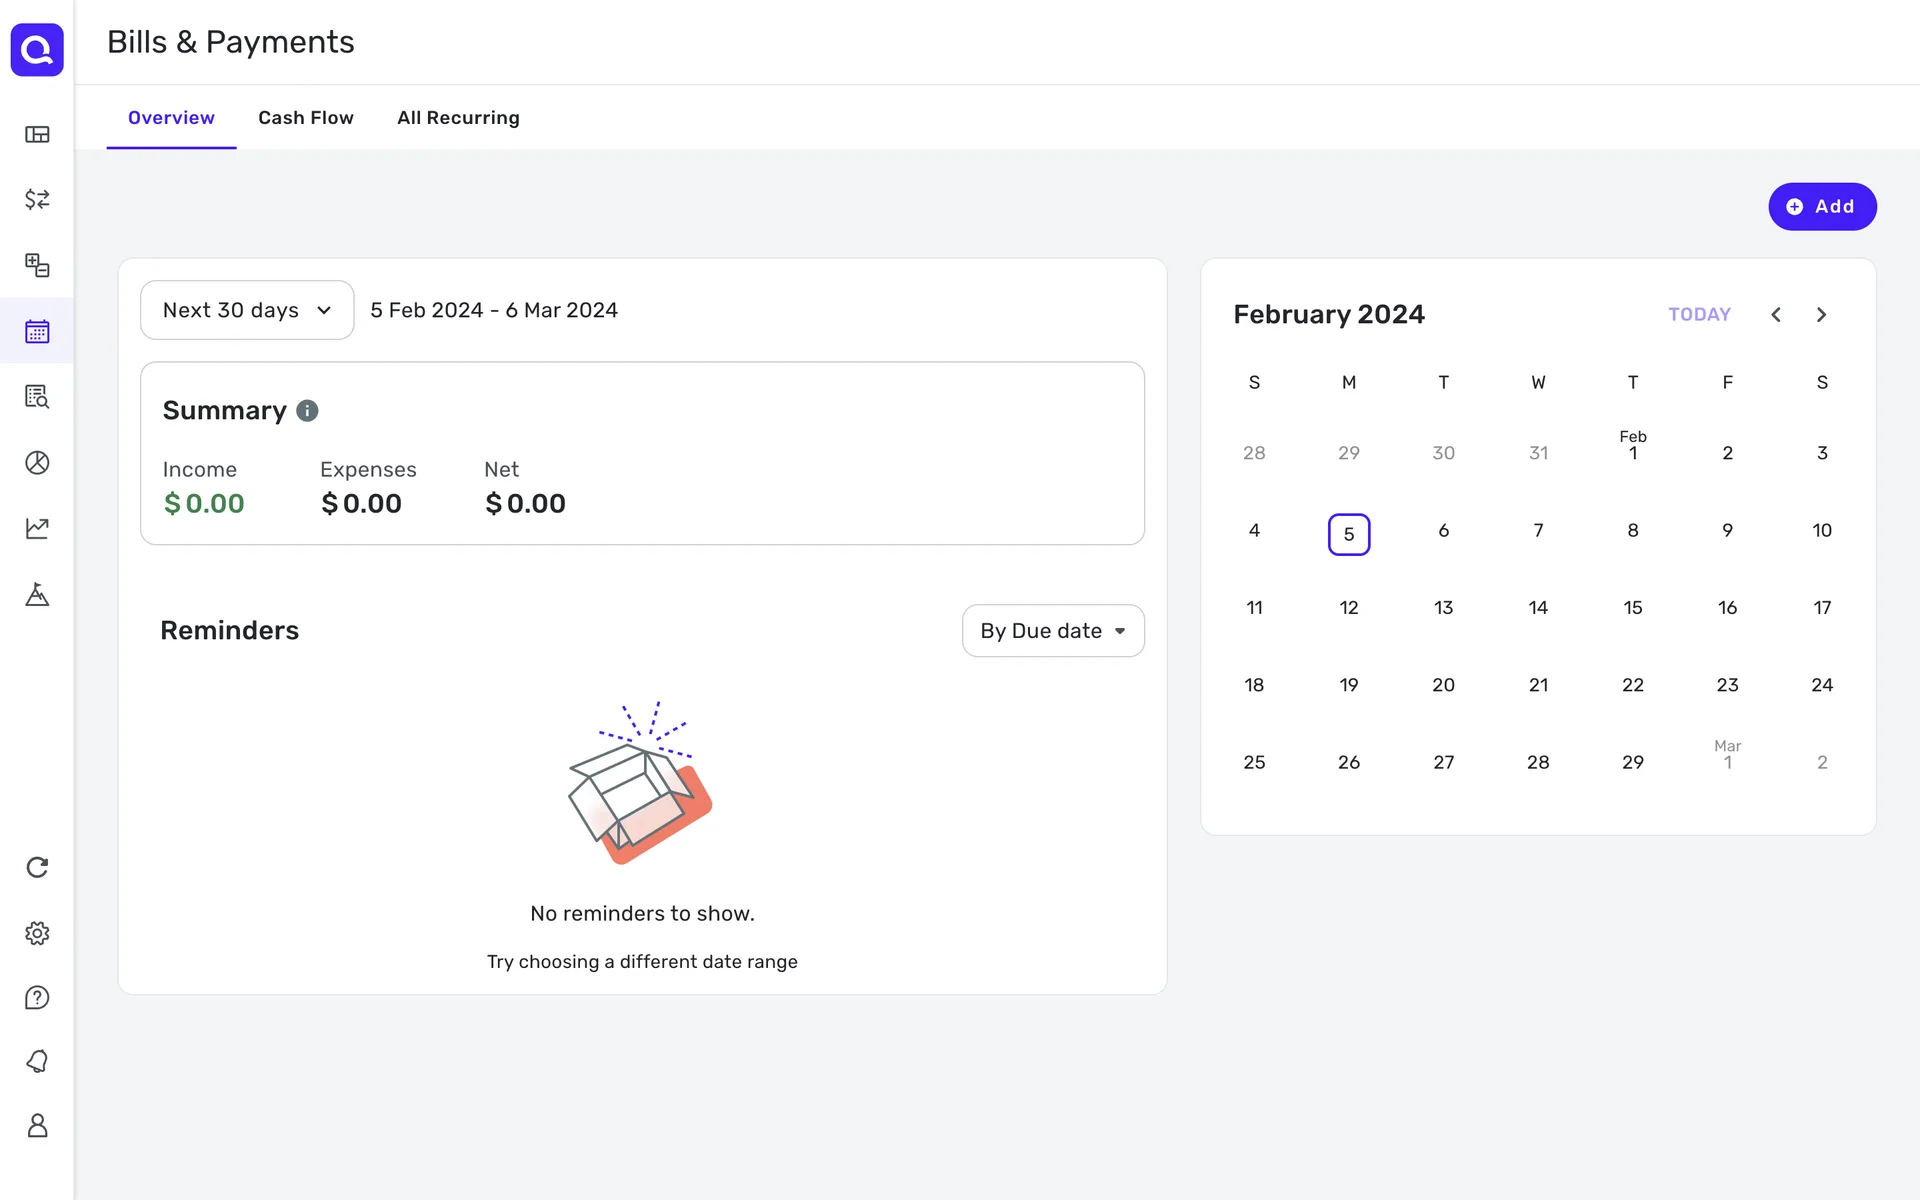Open settings gear icon in sidebar

point(37,933)
